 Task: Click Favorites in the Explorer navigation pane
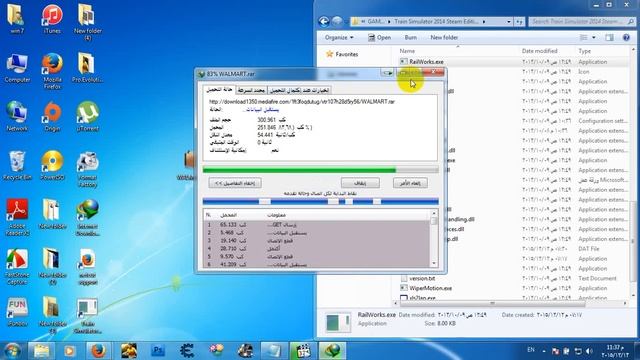coord(342,54)
